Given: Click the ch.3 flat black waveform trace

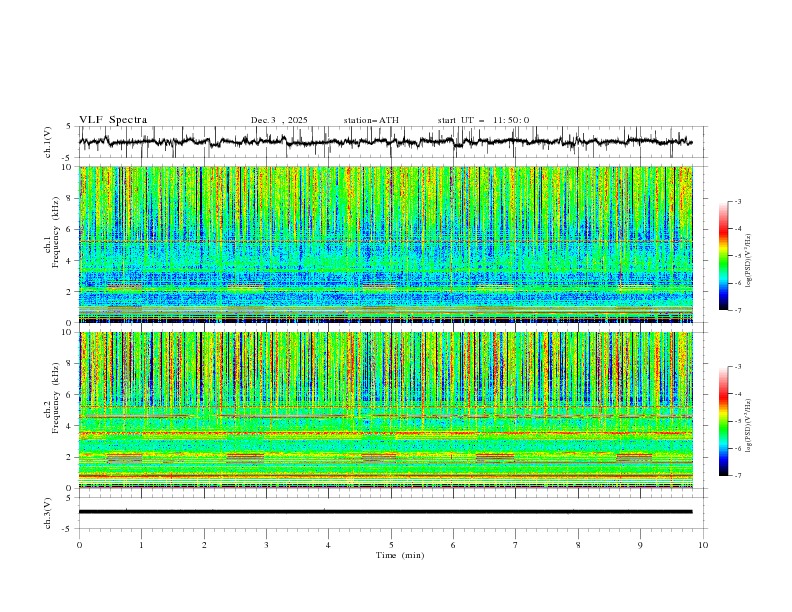Looking at the screenshot, I should click(390, 512).
